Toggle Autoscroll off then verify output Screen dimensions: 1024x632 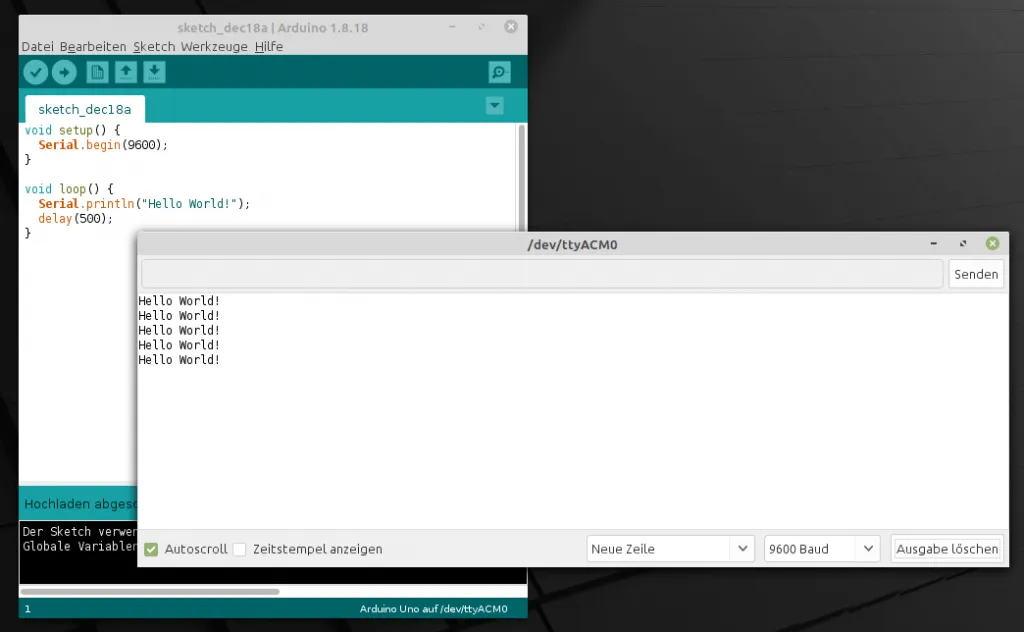tap(152, 548)
